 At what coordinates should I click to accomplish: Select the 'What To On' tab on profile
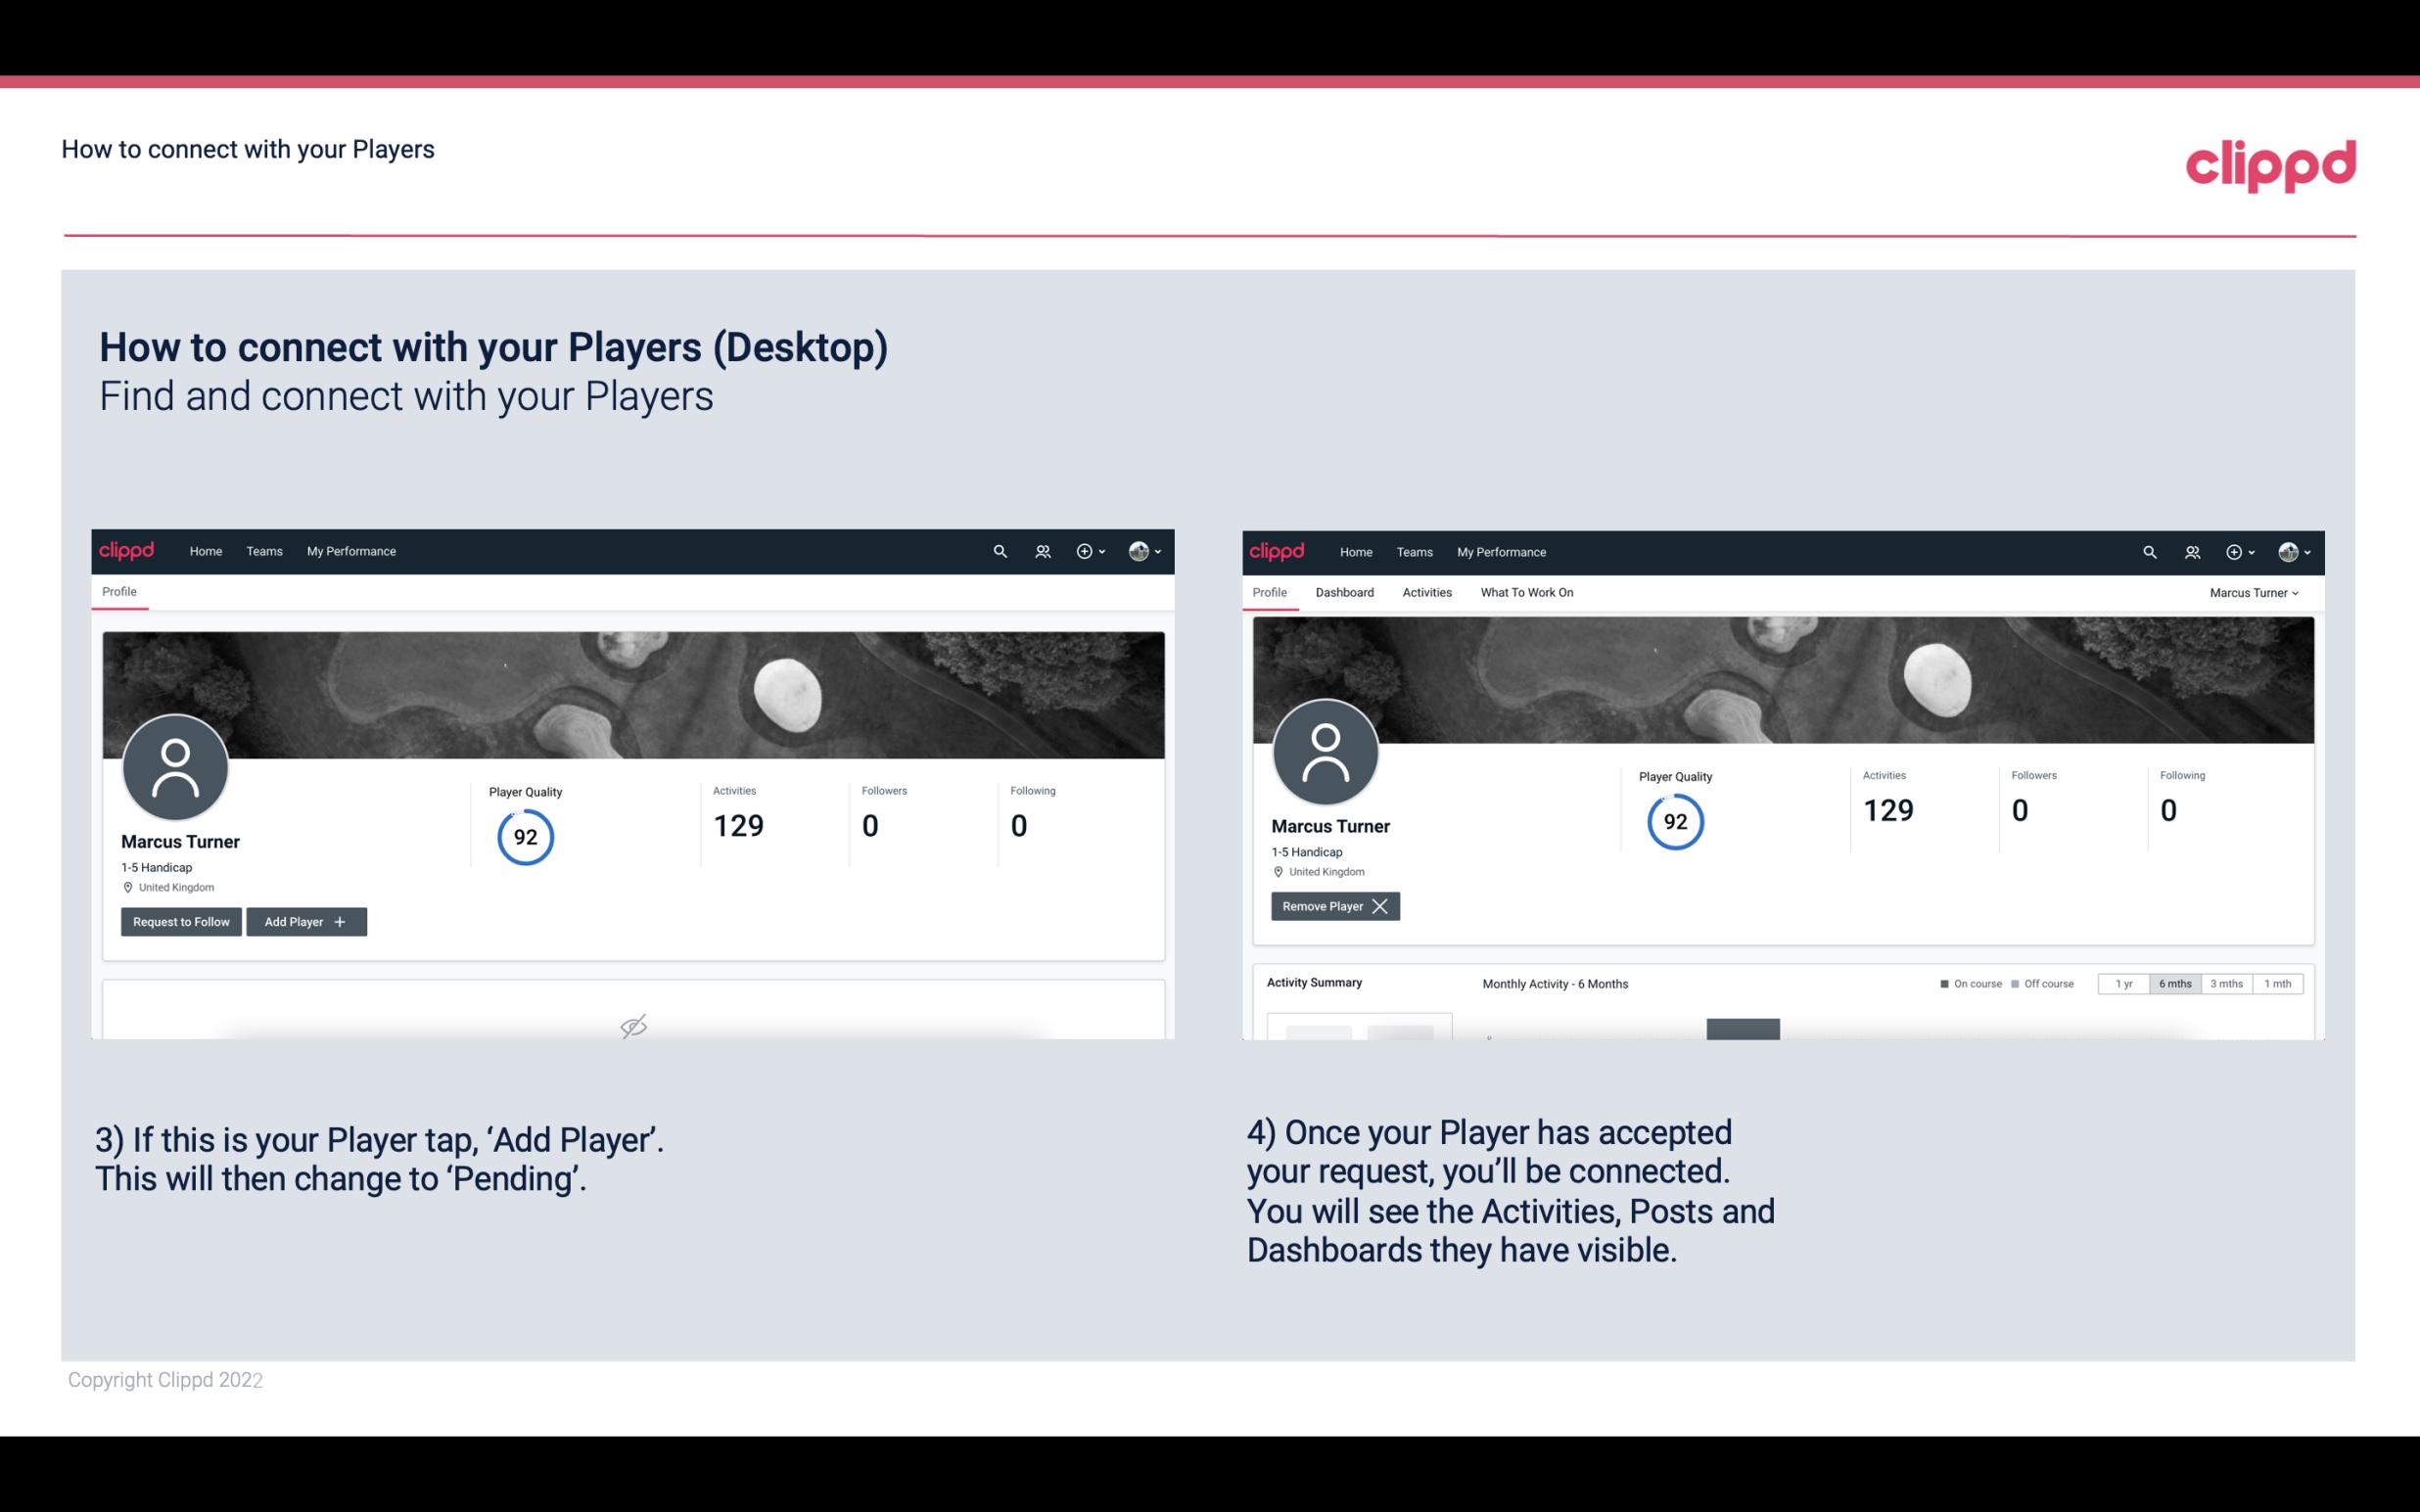pyautogui.click(x=1526, y=592)
